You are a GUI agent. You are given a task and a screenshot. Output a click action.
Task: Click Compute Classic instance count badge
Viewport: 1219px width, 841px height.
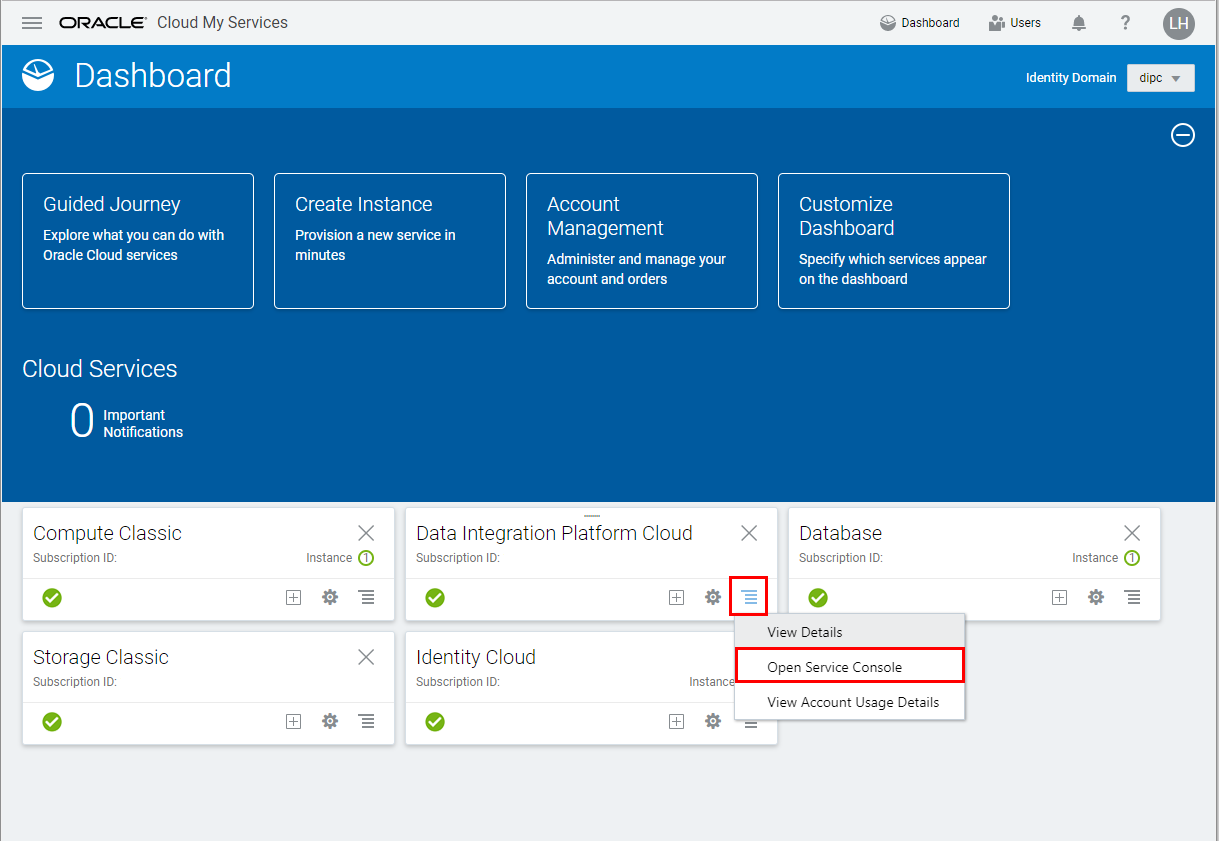(x=366, y=558)
